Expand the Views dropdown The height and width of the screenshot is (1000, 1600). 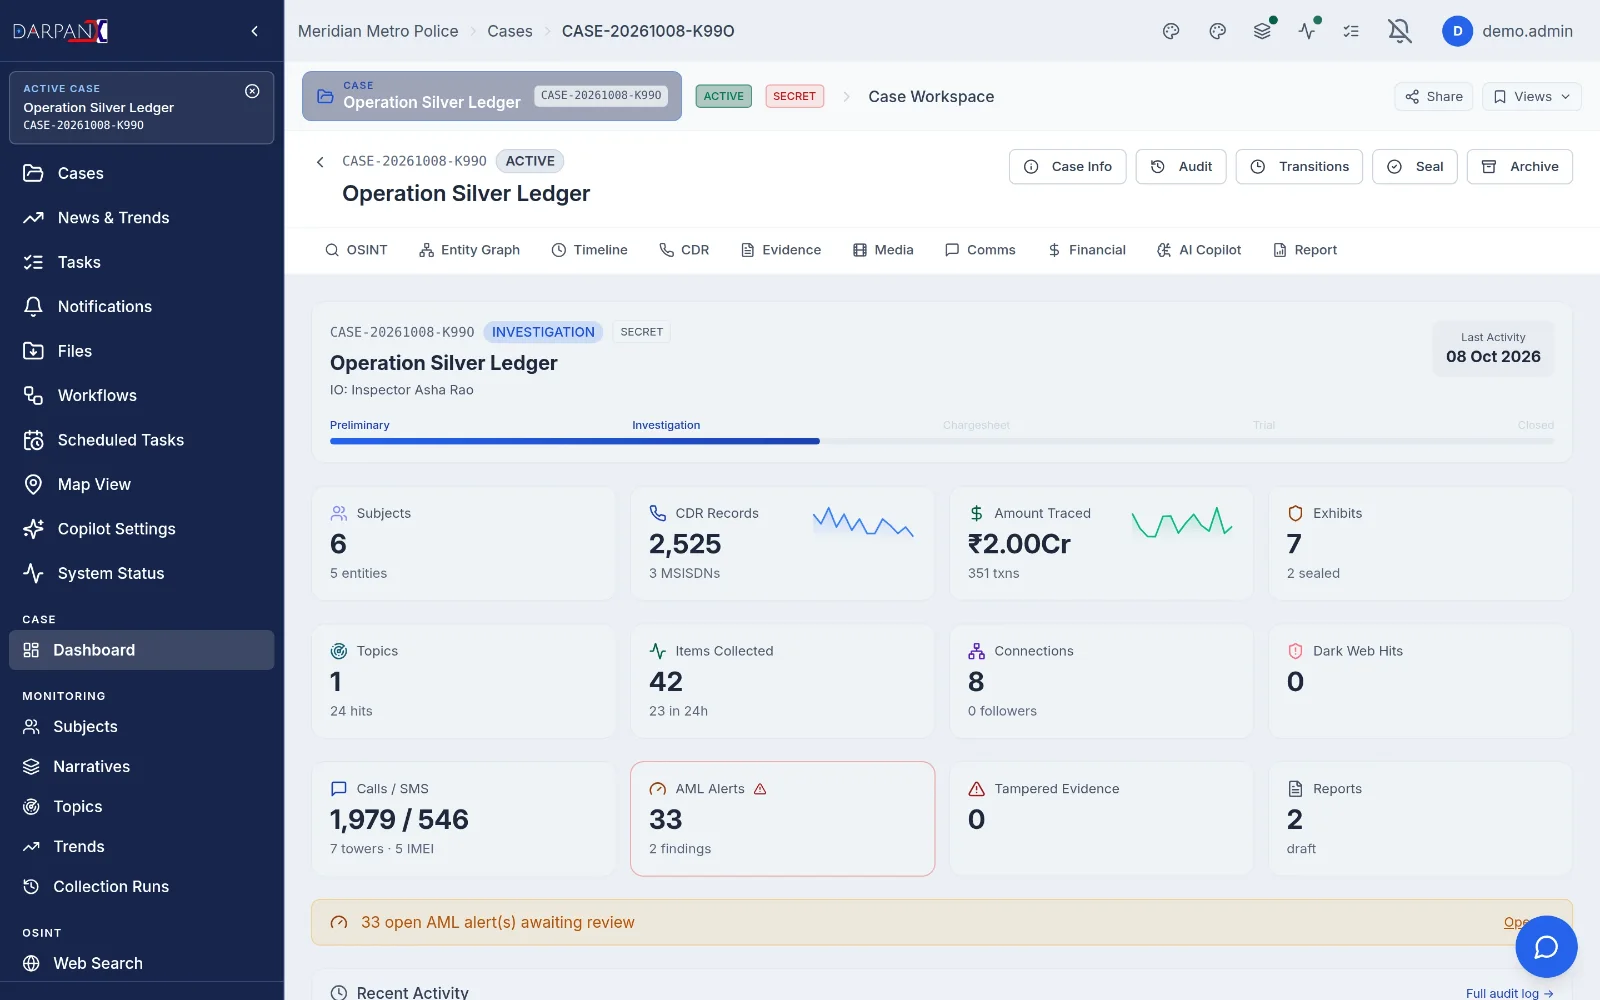pyautogui.click(x=1531, y=96)
